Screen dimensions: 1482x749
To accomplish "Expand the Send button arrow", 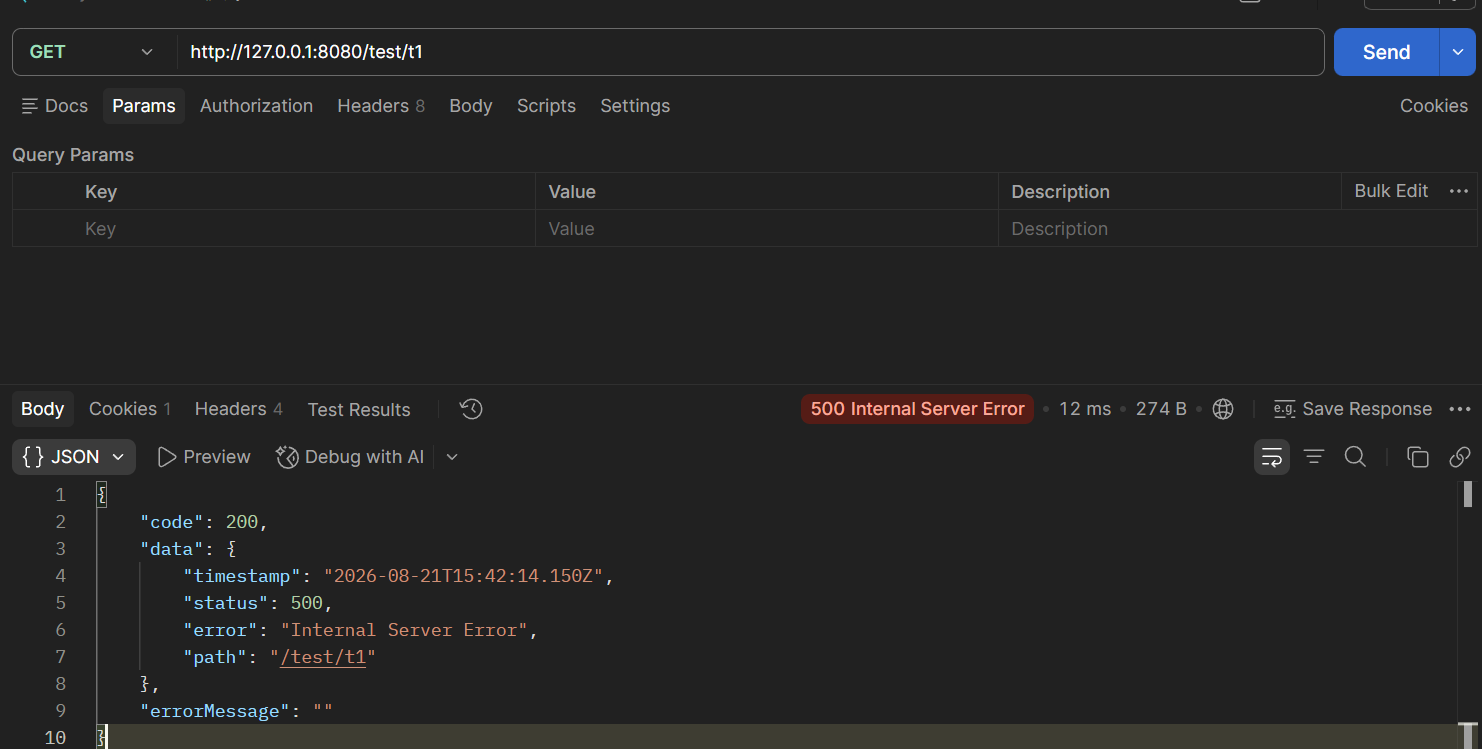I will (x=1457, y=52).
